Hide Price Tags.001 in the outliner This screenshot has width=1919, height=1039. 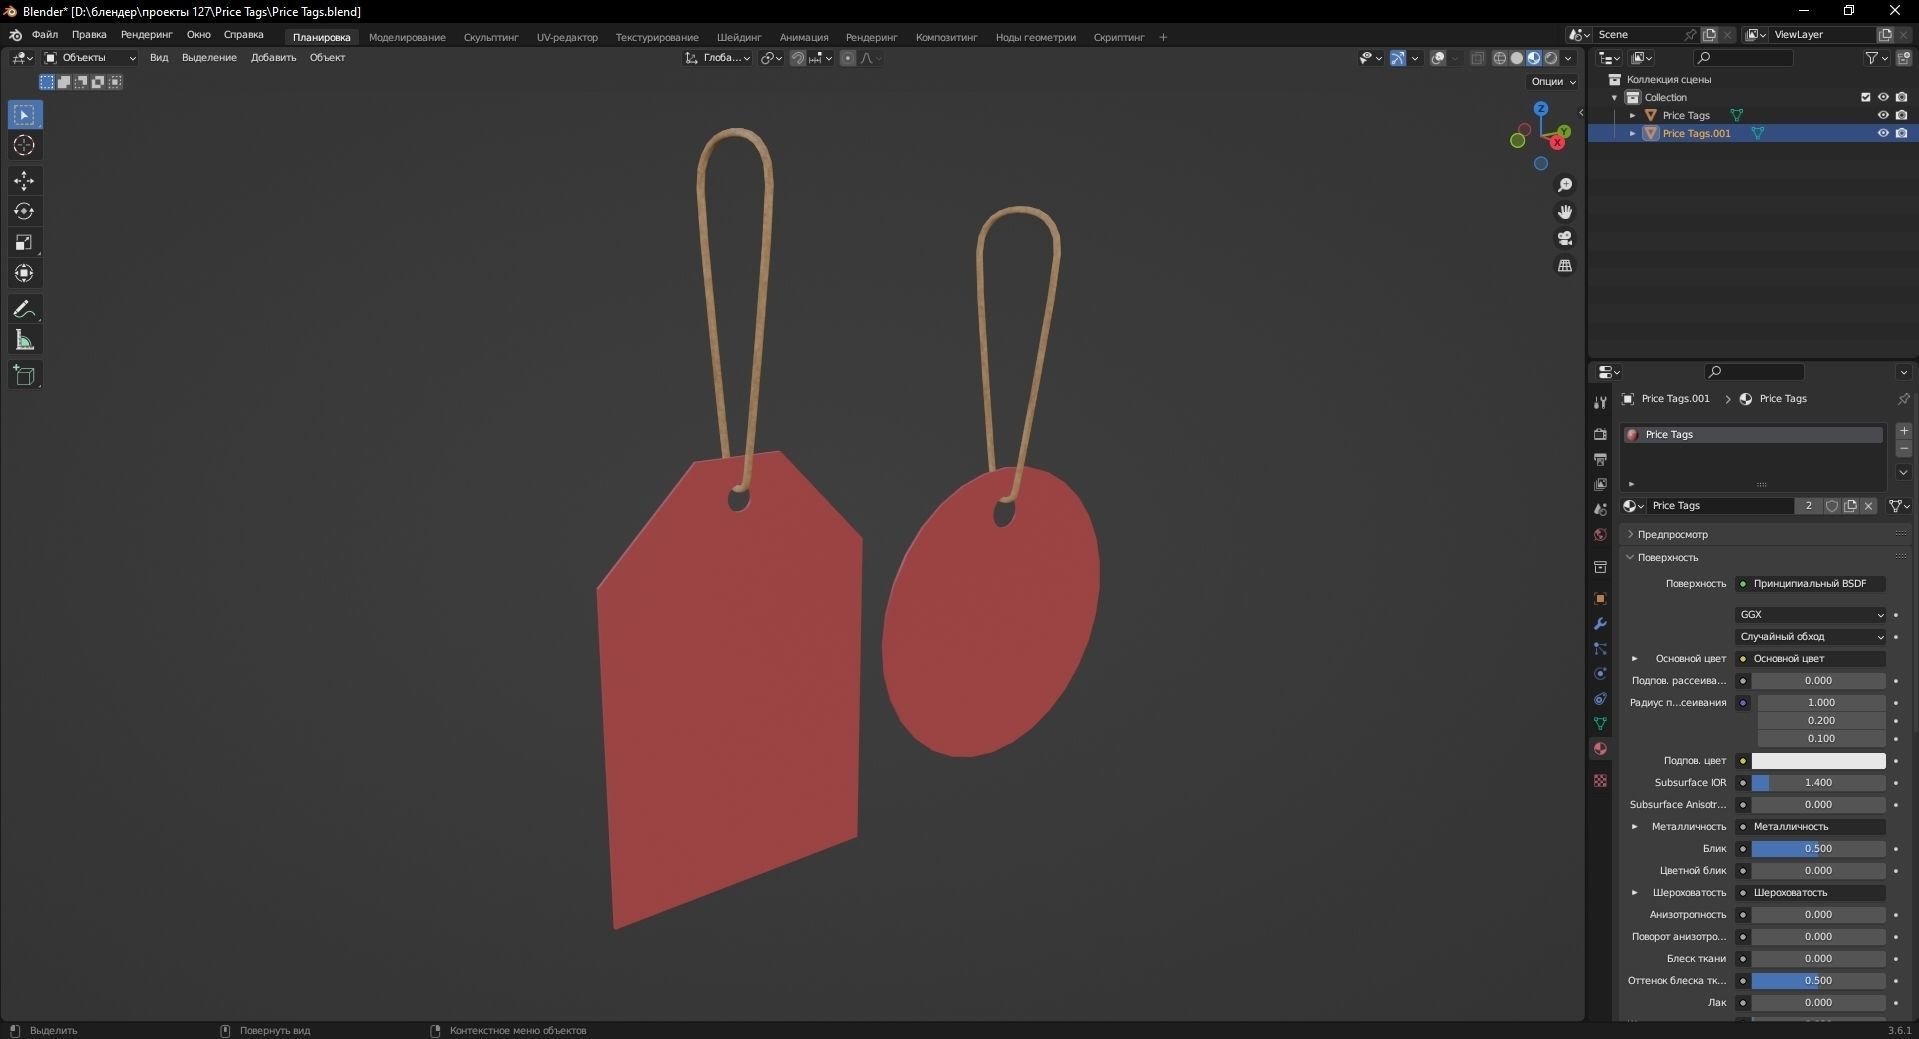point(1883,133)
